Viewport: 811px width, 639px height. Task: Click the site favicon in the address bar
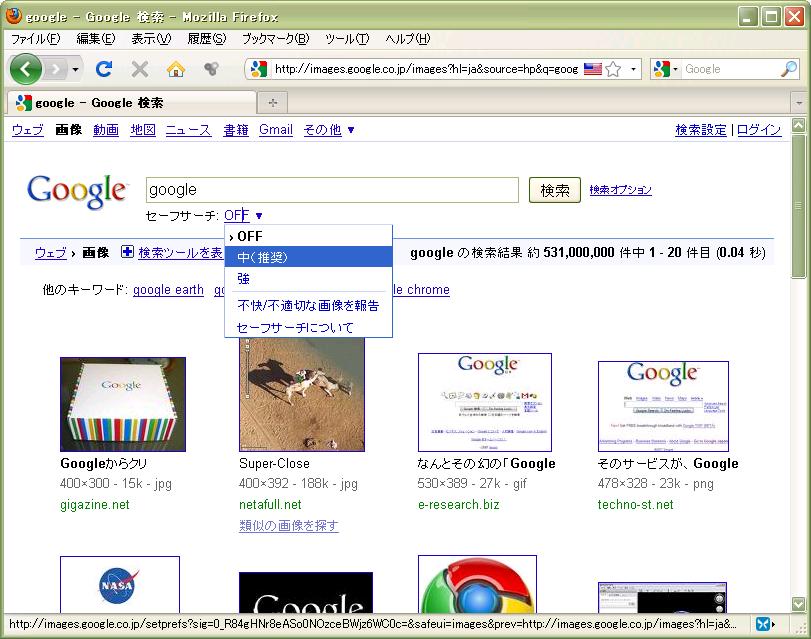tap(259, 69)
